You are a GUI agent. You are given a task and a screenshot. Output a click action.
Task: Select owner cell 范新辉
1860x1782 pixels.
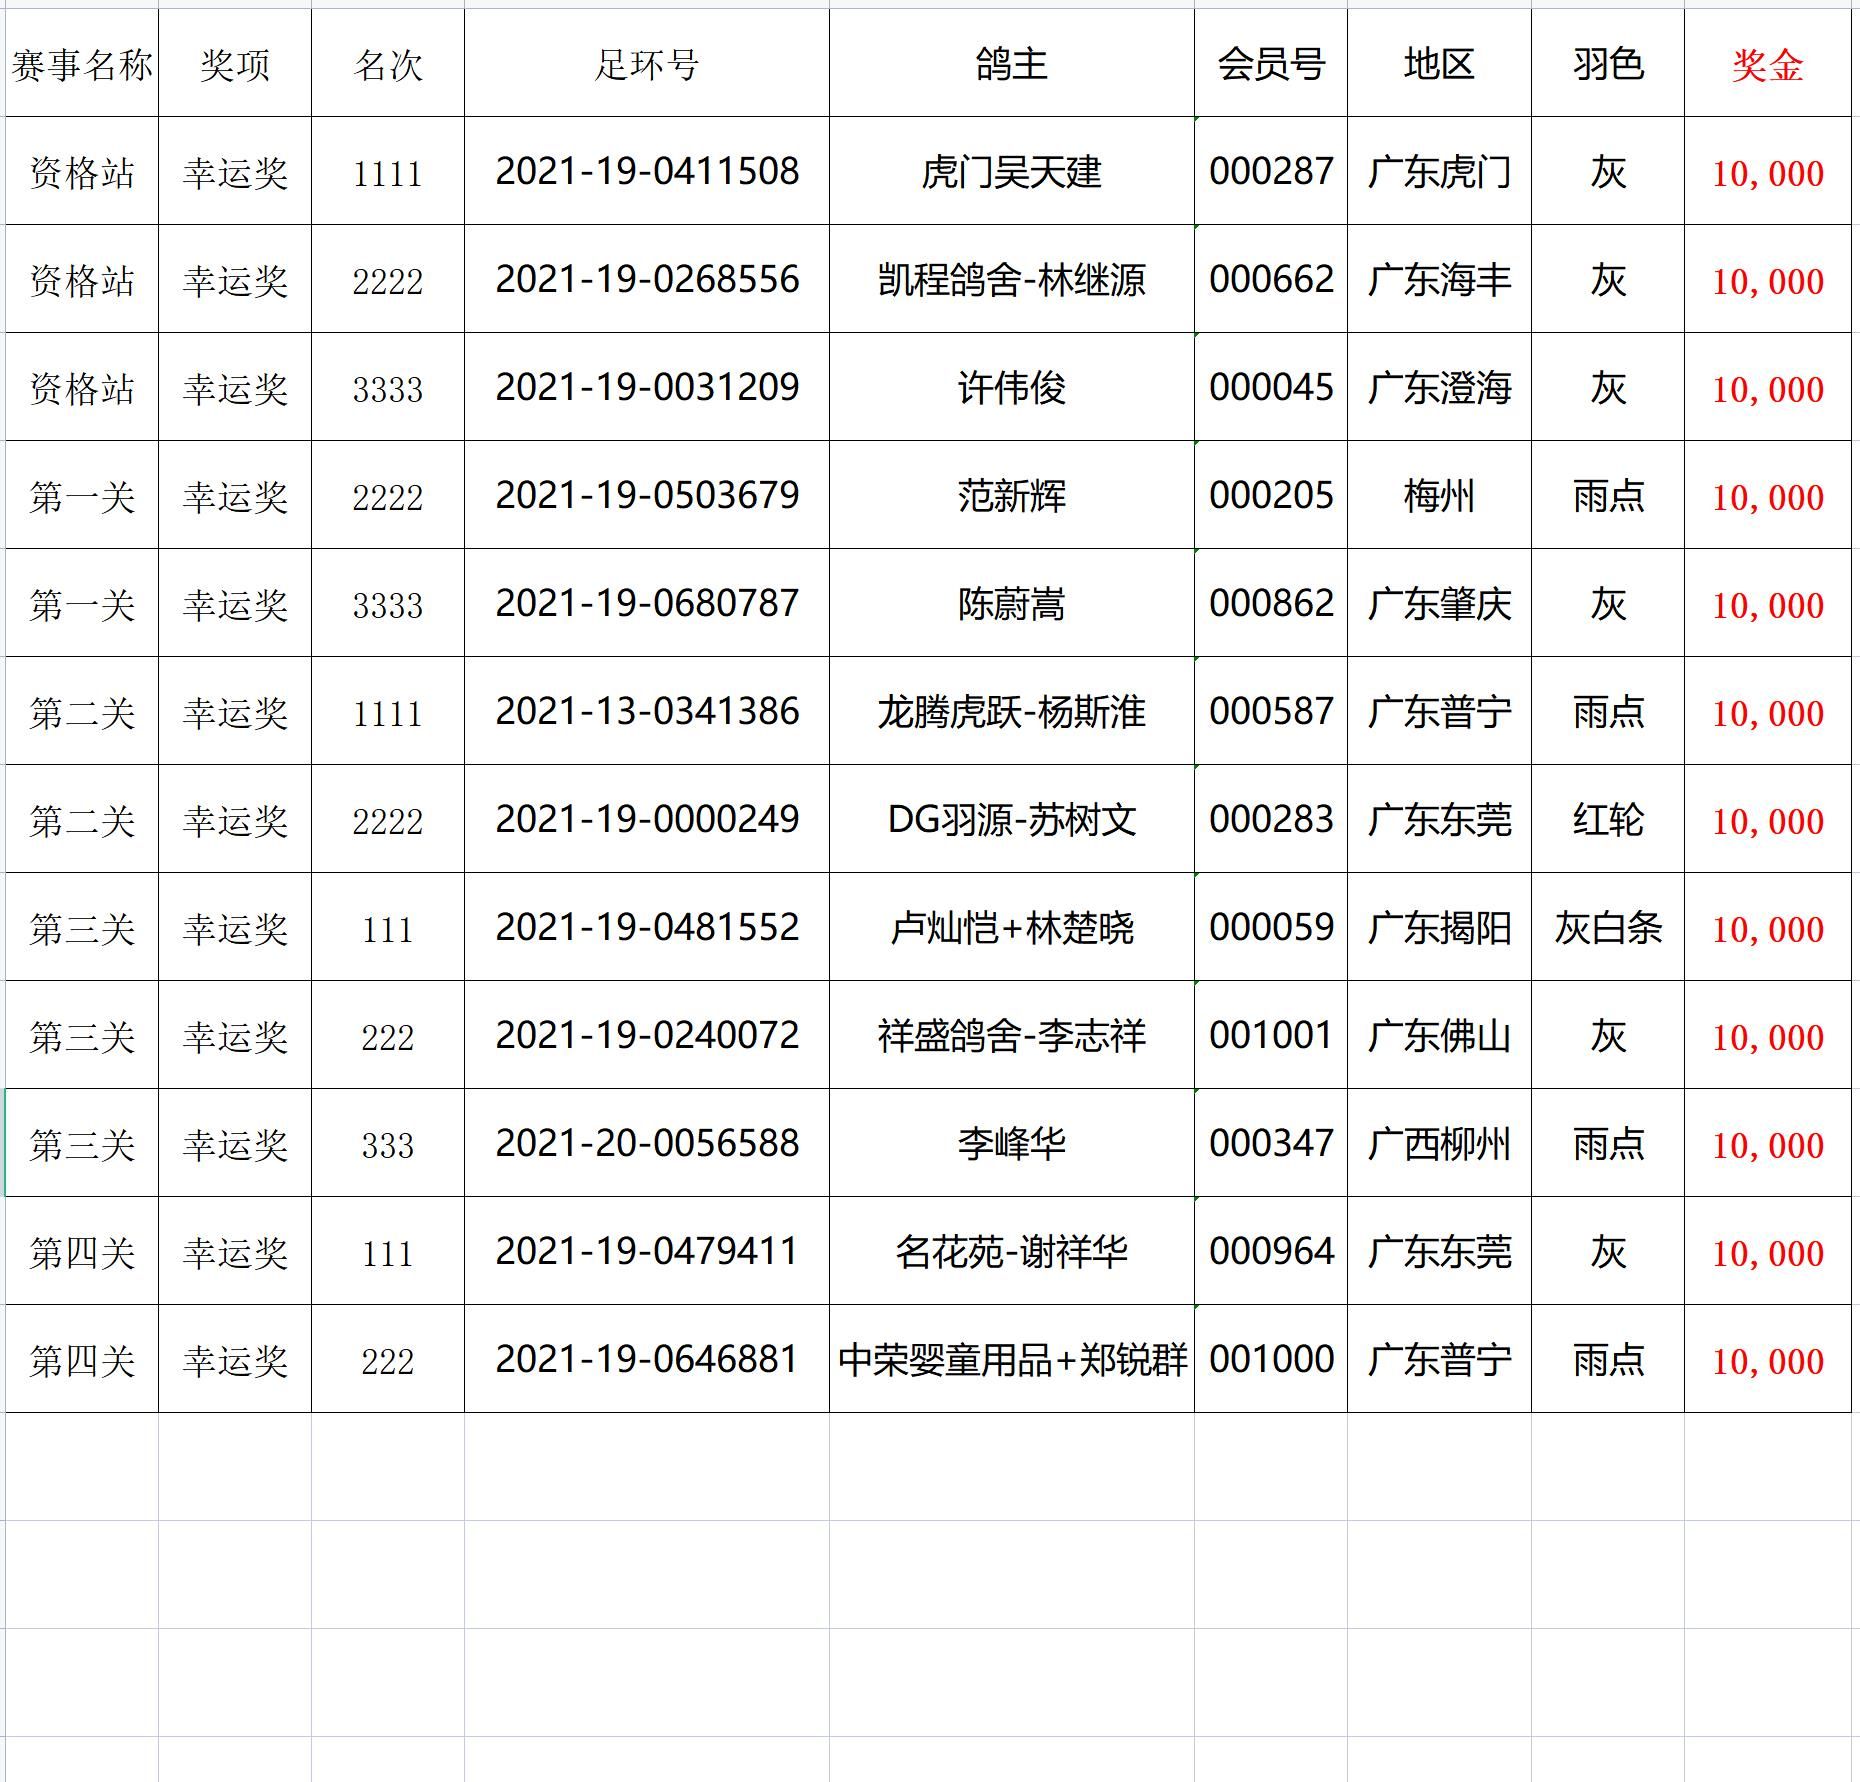click(1012, 495)
